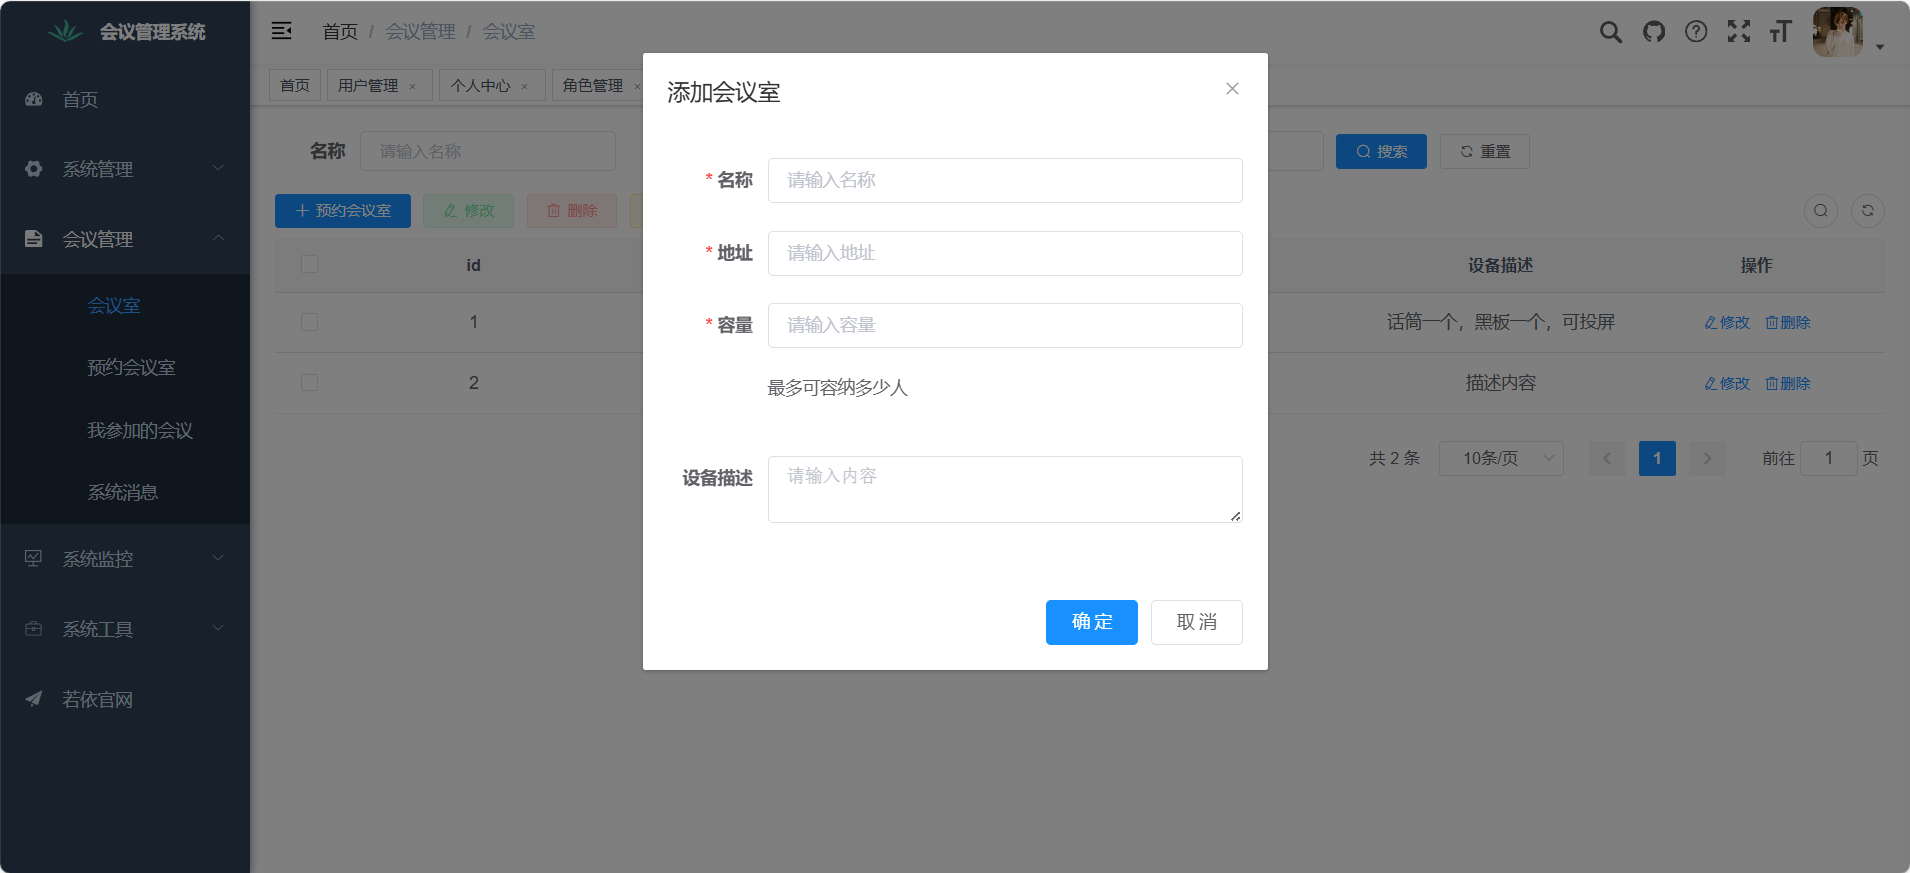Screen dimensions: 1910x873
Task: Open 系统消息 in the sidebar
Action: tap(125, 492)
